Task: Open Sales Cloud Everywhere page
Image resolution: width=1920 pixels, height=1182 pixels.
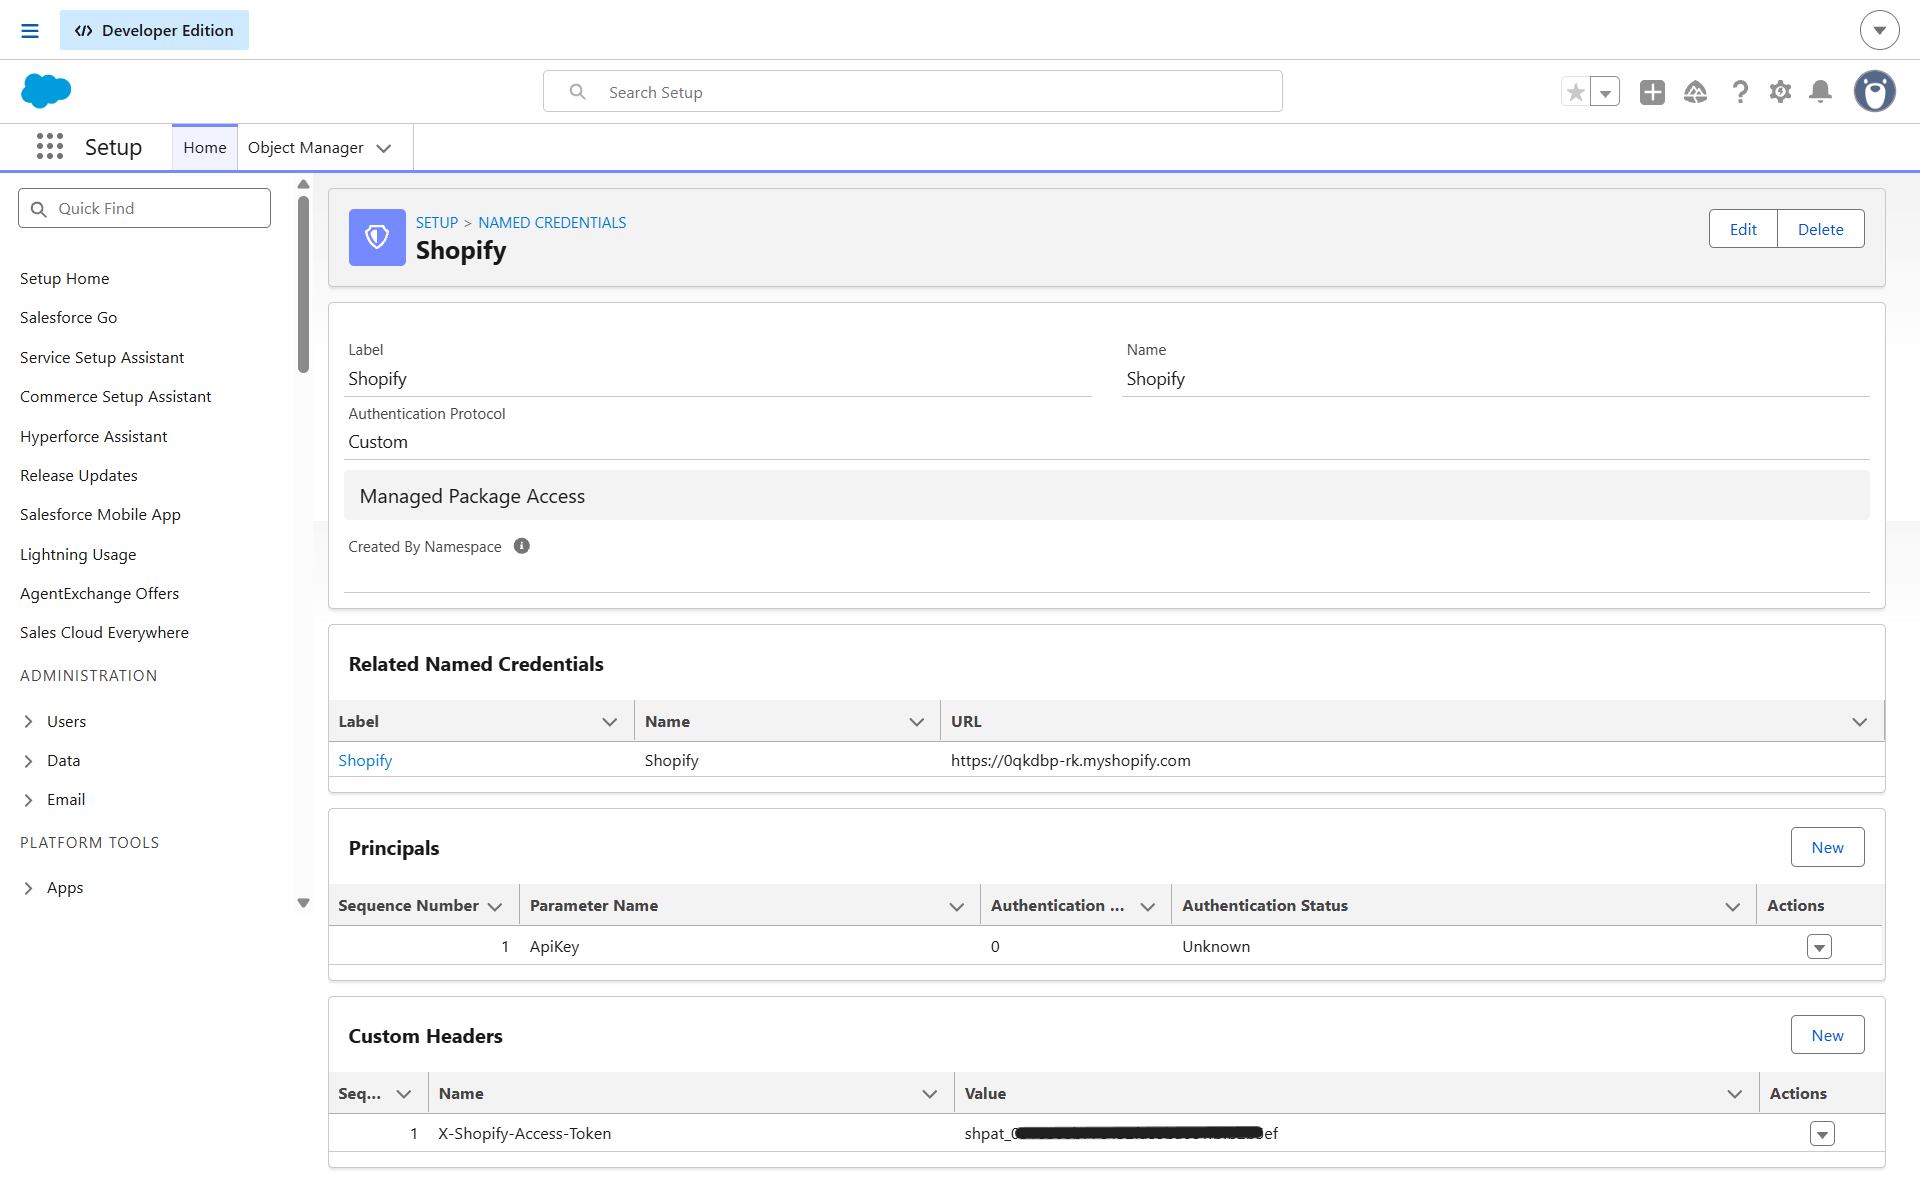Action: click(104, 632)
